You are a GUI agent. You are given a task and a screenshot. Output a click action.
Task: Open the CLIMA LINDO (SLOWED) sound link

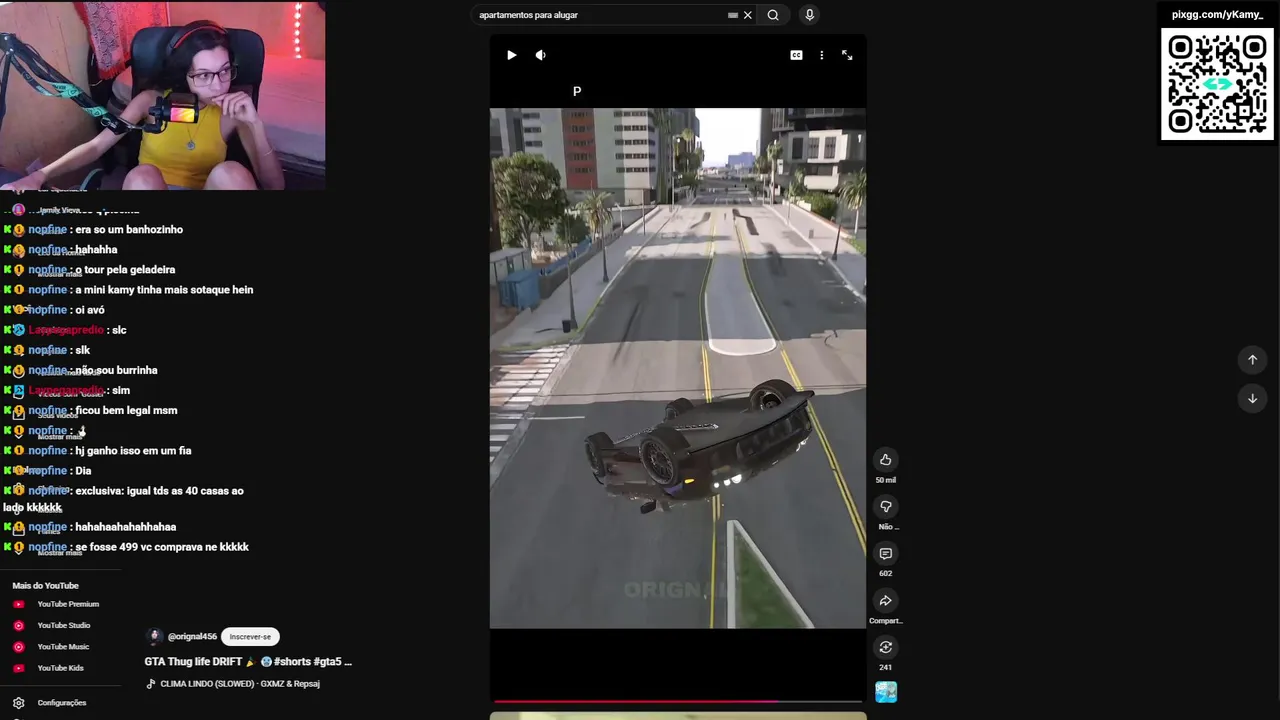(x=240, y=684)
